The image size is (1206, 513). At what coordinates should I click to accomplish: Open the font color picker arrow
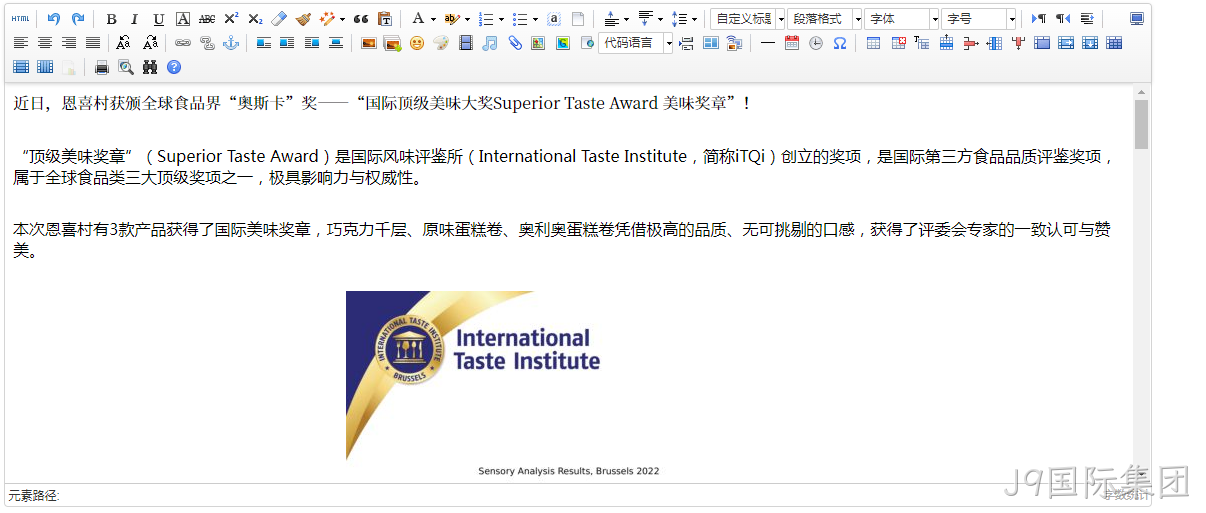433,19
